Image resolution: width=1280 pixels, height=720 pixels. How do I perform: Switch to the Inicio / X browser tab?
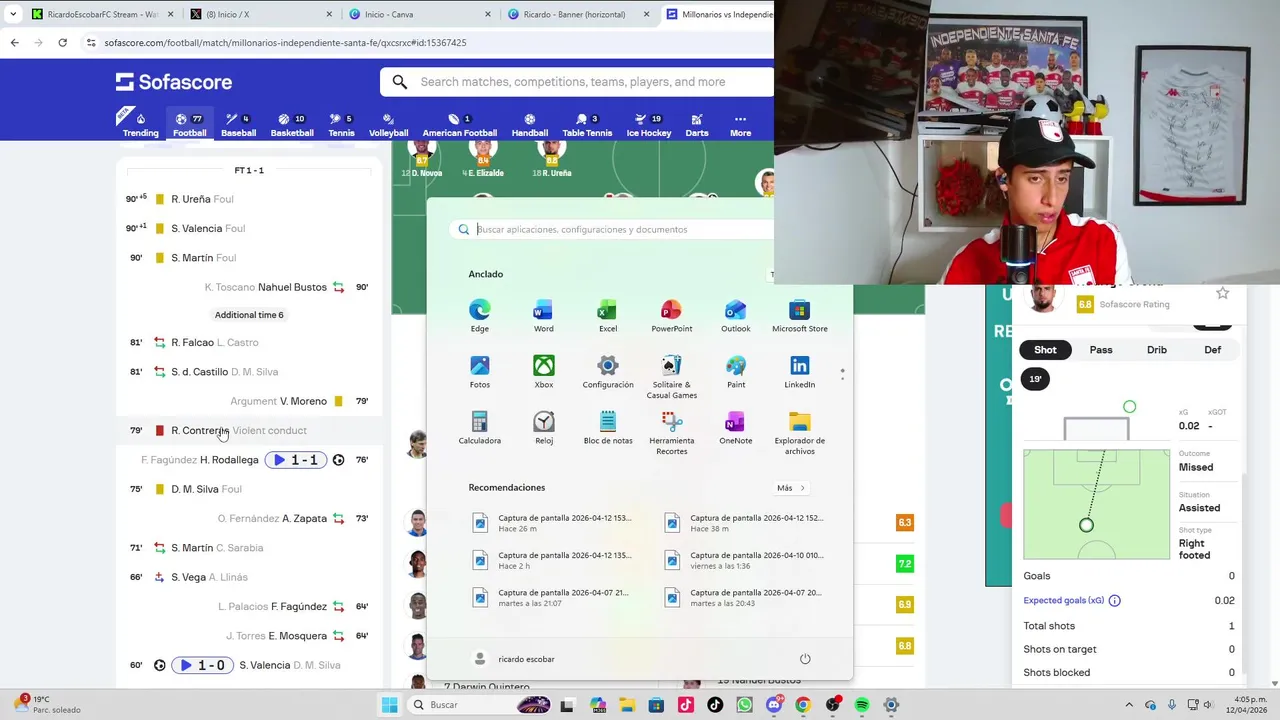coord(261,14)
